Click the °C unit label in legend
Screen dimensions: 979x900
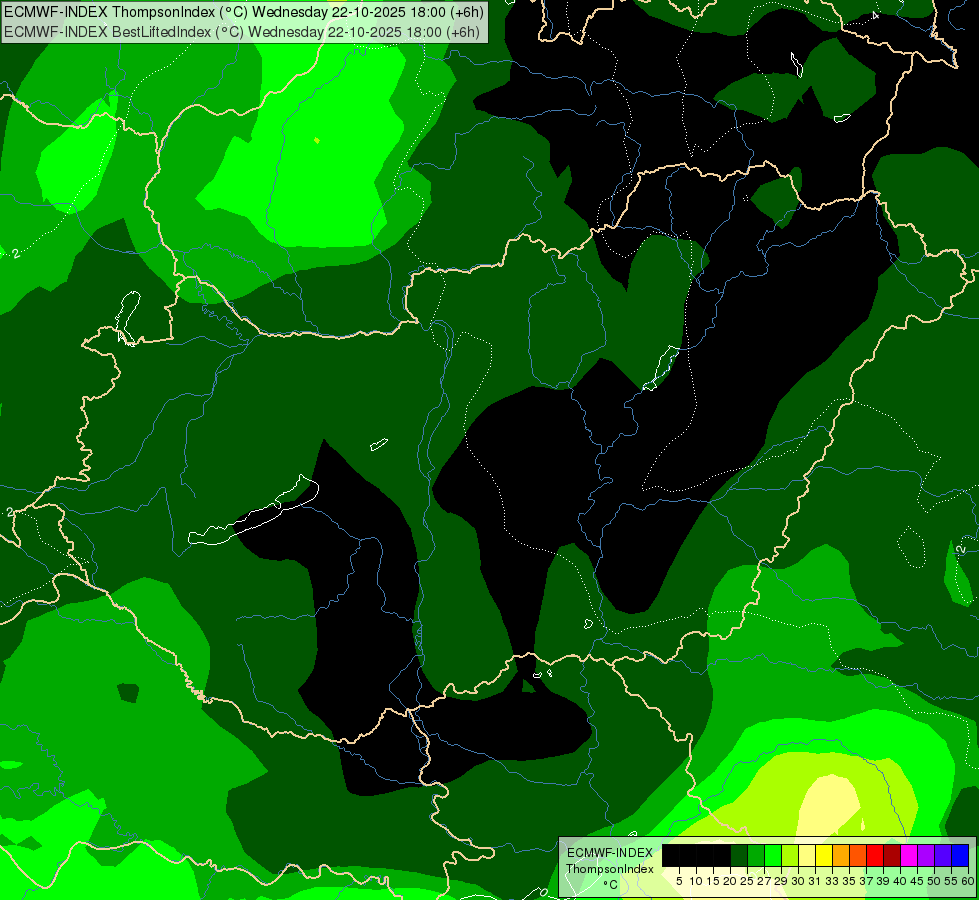pos(611,885)
